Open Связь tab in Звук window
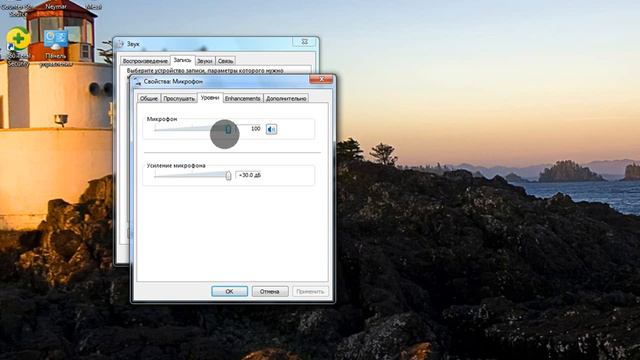The height and width of the screenshot is (360, 640). pyautogui.click(x=225, y=61)
